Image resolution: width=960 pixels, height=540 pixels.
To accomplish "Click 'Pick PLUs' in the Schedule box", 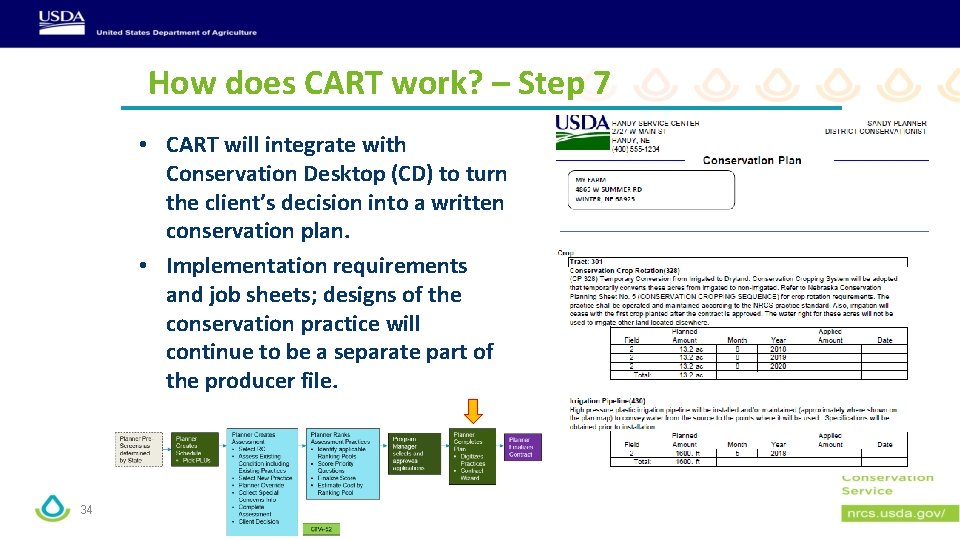I will tap(197, 460).
